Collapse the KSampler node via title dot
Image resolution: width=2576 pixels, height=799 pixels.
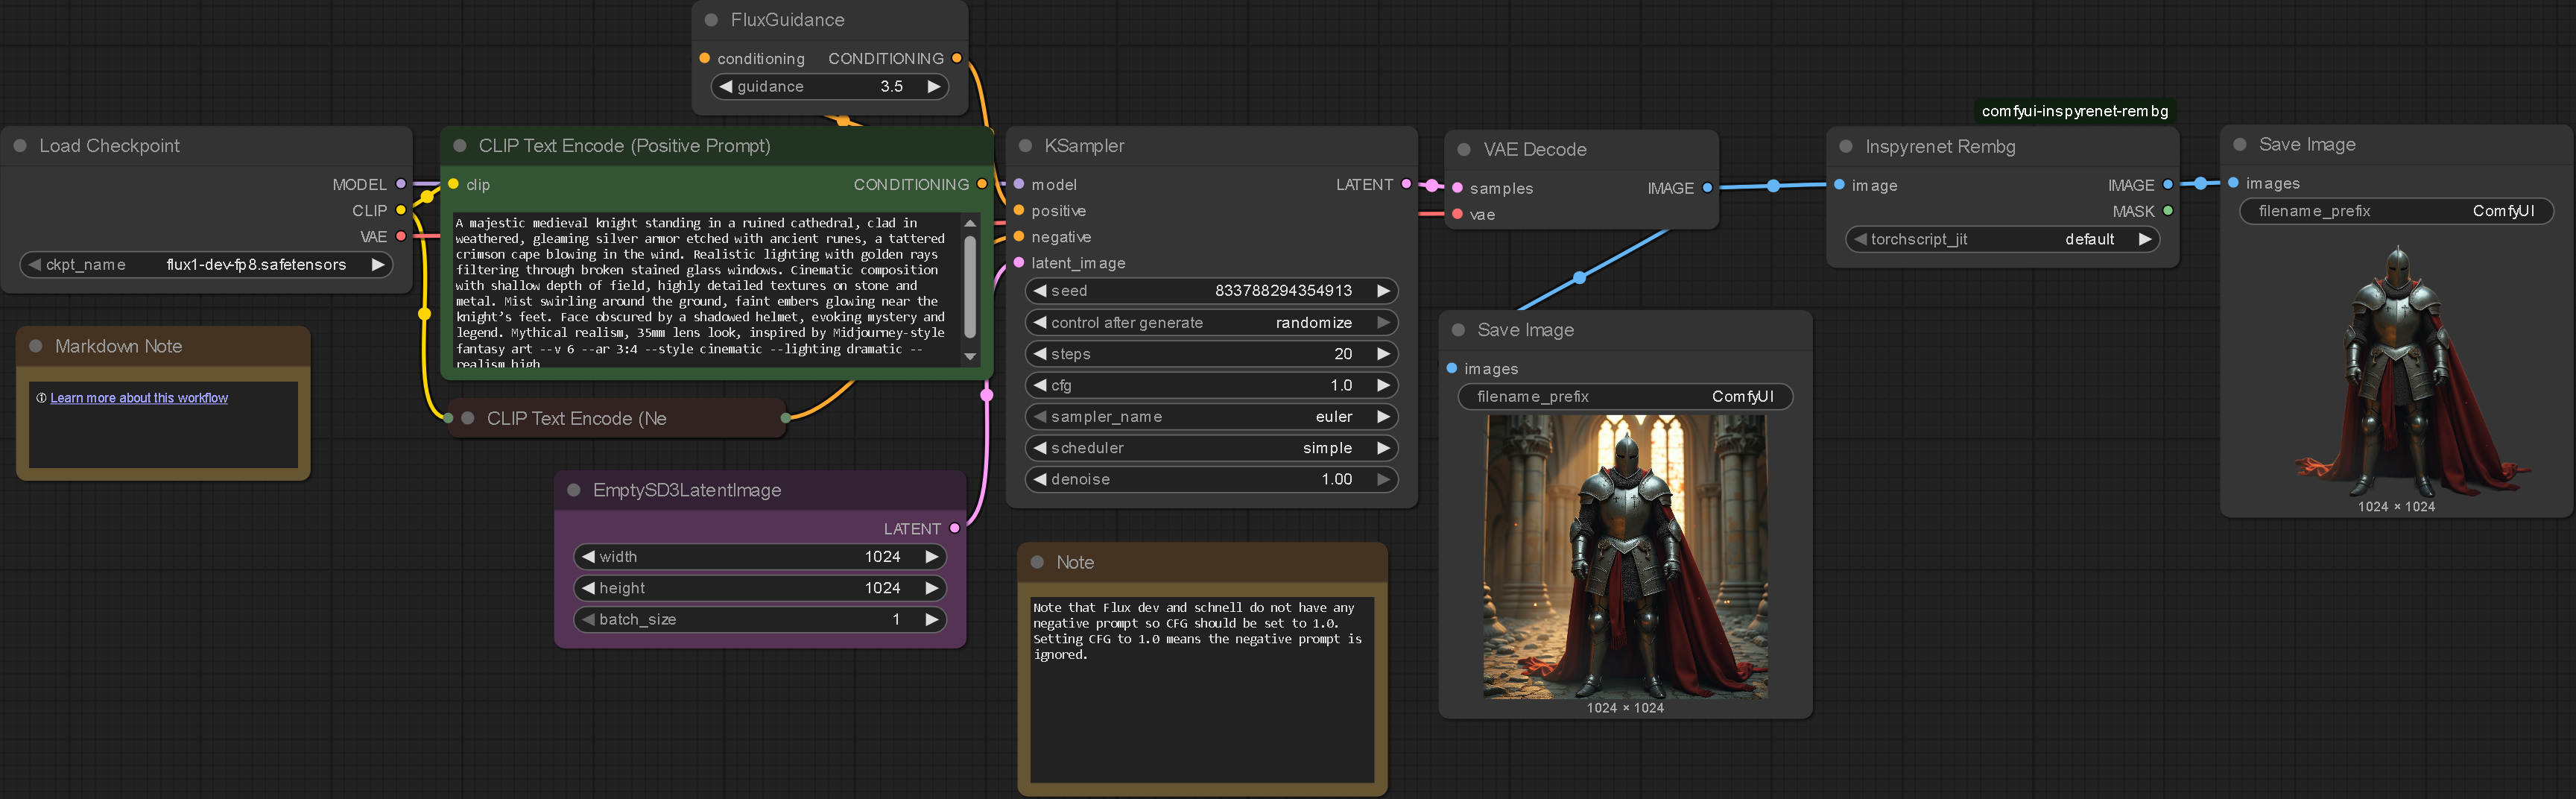pyautogui.click(x=1025, y=146)
